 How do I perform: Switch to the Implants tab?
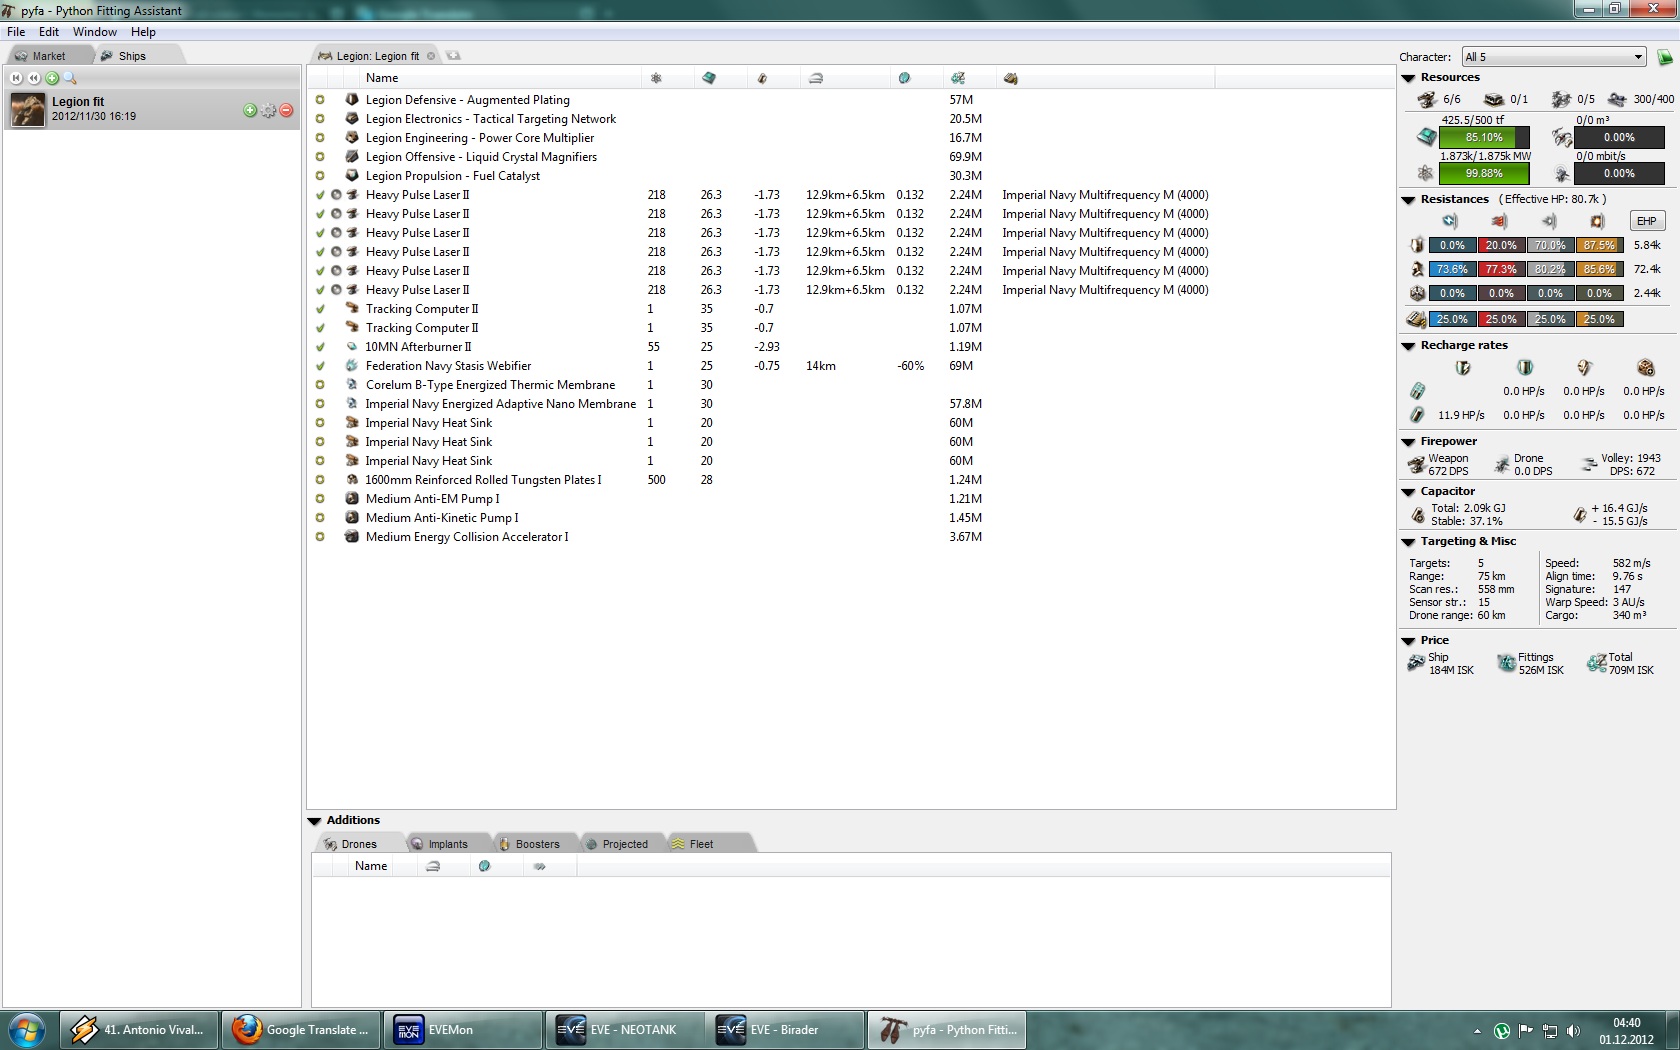(447, 844)
